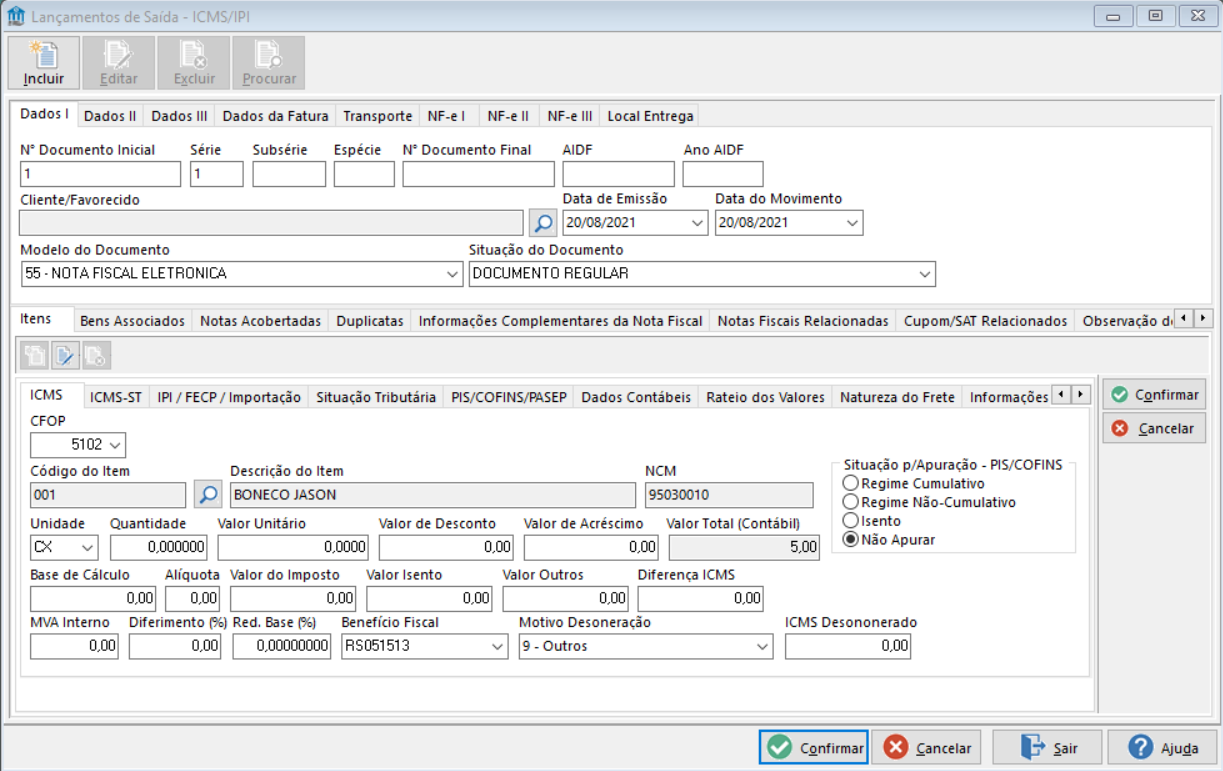Open the PIS/COFINS/PASEP tab
This screenshot has height=771, width=1223.
point(509,397)
